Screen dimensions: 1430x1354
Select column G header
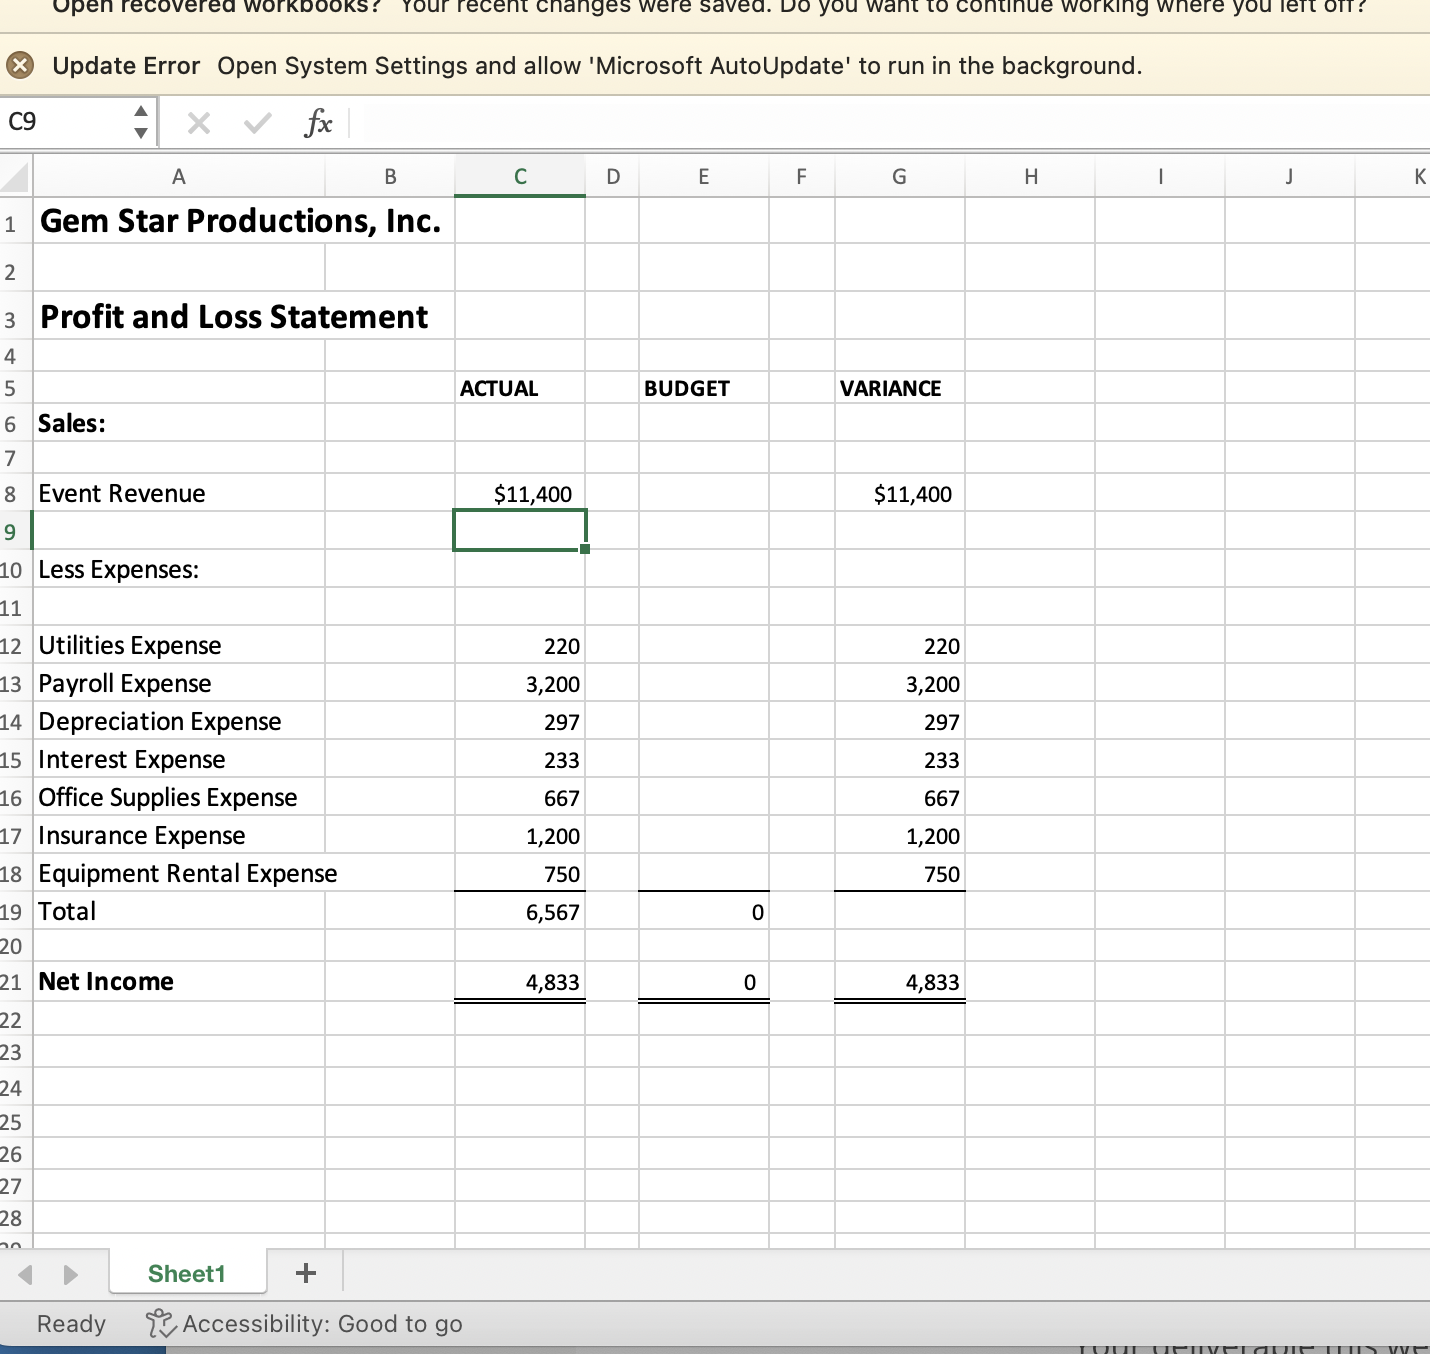point(899,177)
